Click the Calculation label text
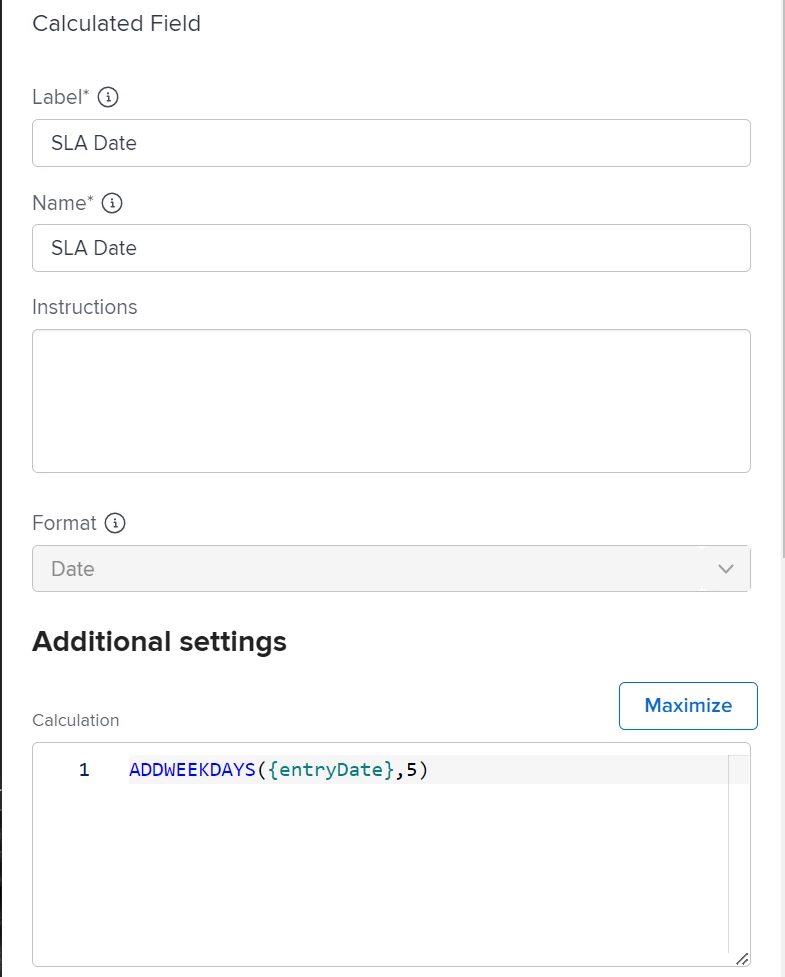The width and height of the screenshot is (785, 977). 75,720
